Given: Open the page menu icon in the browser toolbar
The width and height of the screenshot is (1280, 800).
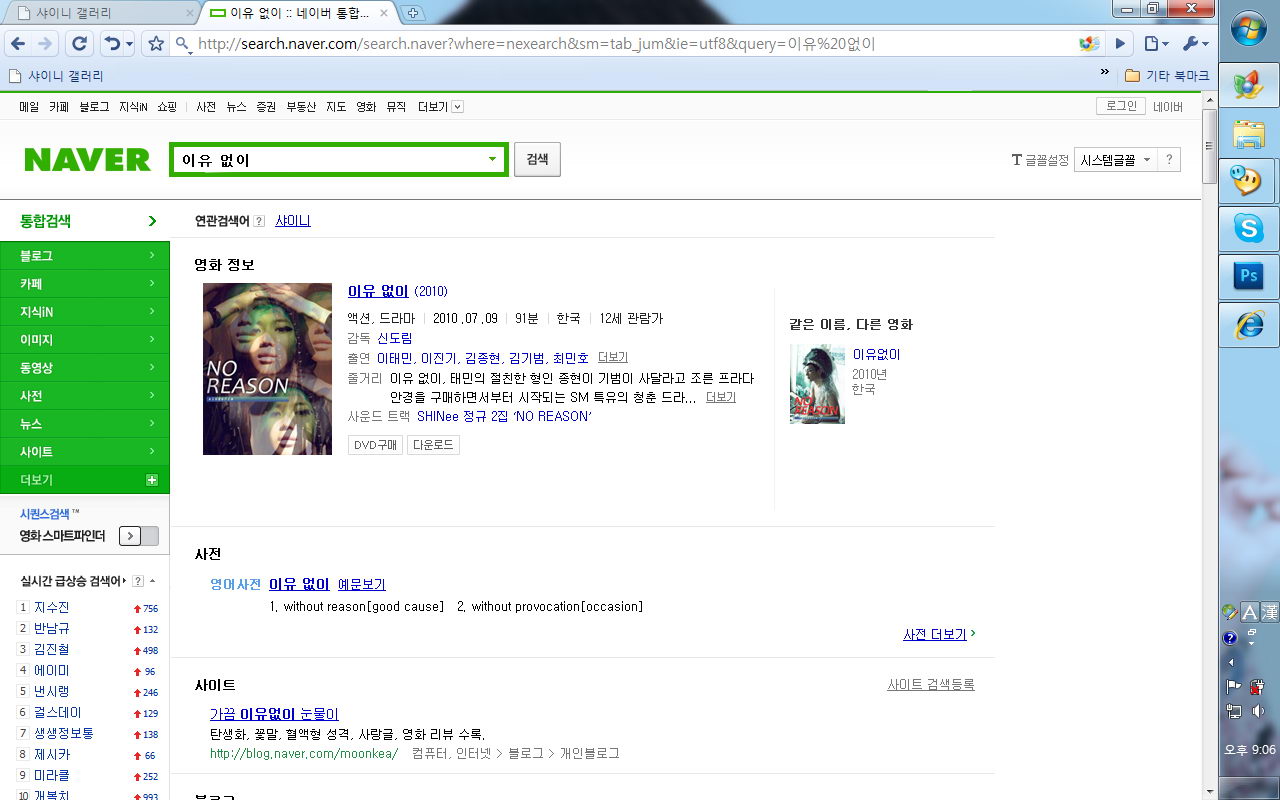Looking at the screenshot, I should coord(1156,44).
